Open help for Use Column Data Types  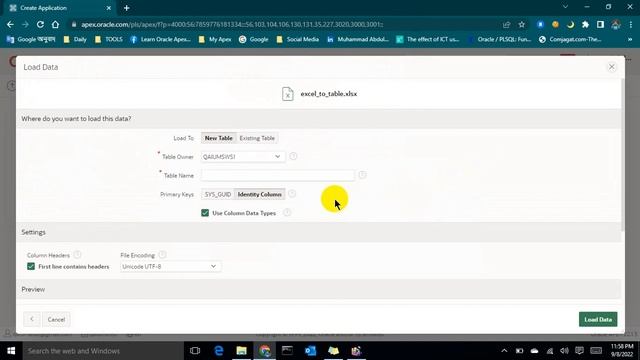pos(287,213)
